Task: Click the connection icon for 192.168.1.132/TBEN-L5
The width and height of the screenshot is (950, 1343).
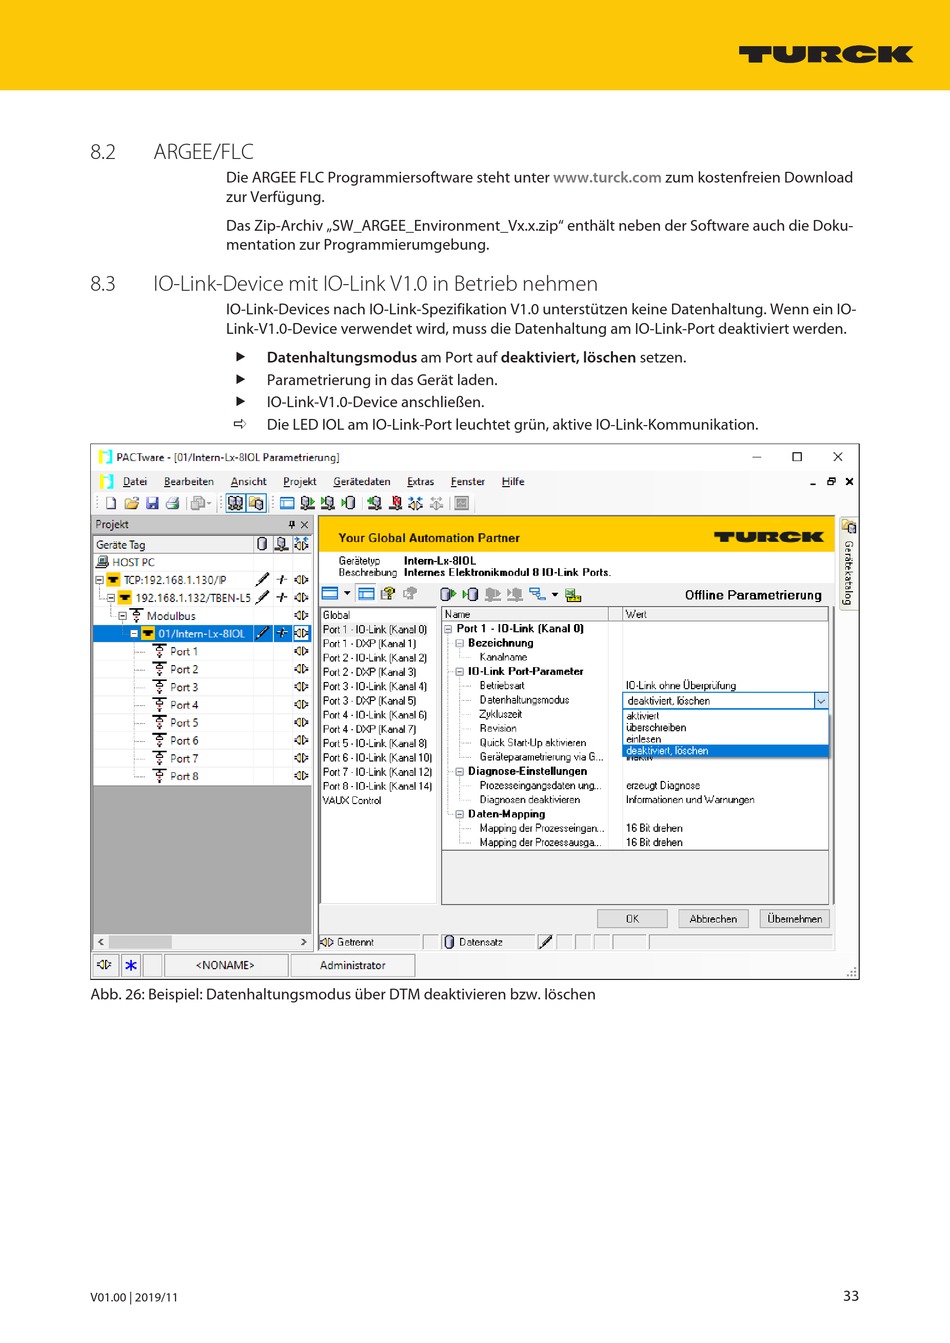Action: point(282,598)
